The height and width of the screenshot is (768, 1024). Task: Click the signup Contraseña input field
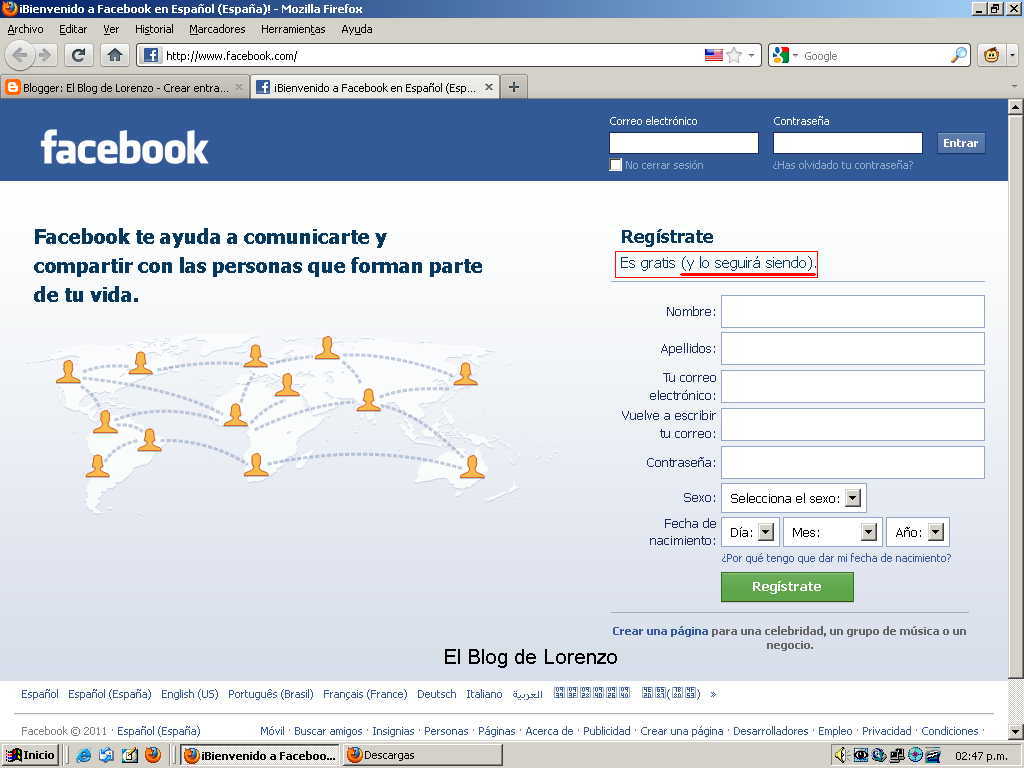coord(853,462)
